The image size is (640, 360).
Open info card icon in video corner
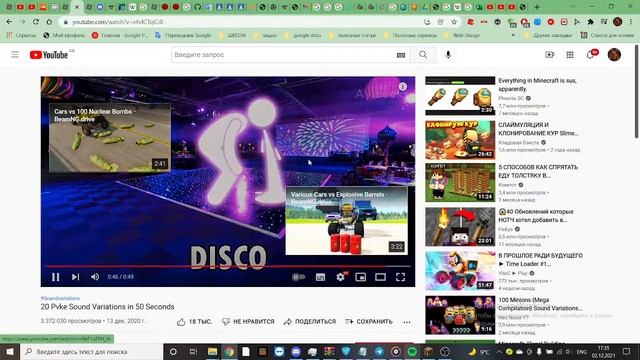coord(402,87)
